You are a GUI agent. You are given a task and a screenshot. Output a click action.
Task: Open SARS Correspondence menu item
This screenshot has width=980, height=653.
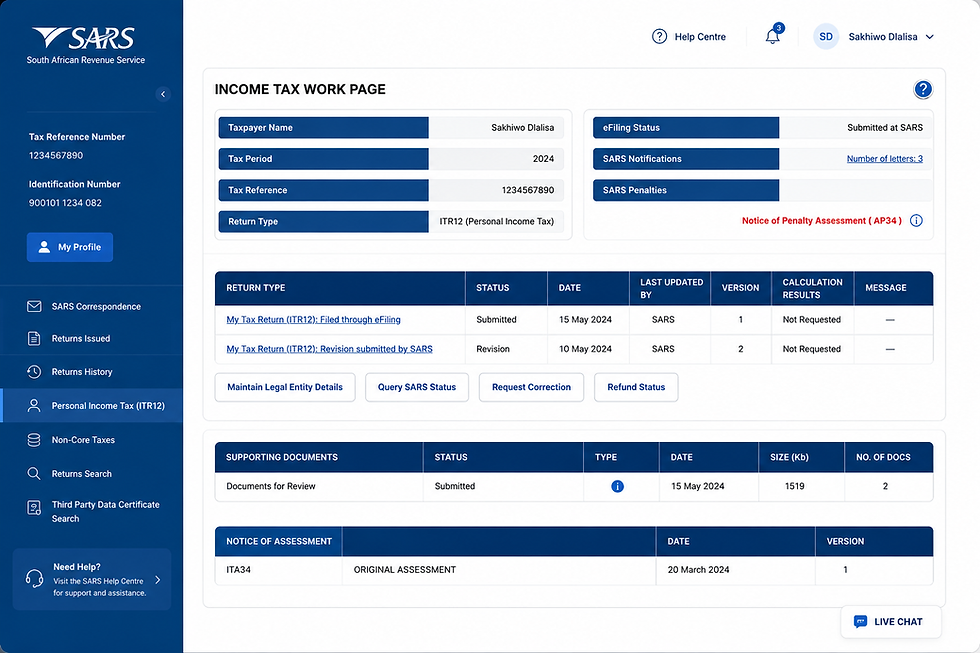tap(92, 306)
